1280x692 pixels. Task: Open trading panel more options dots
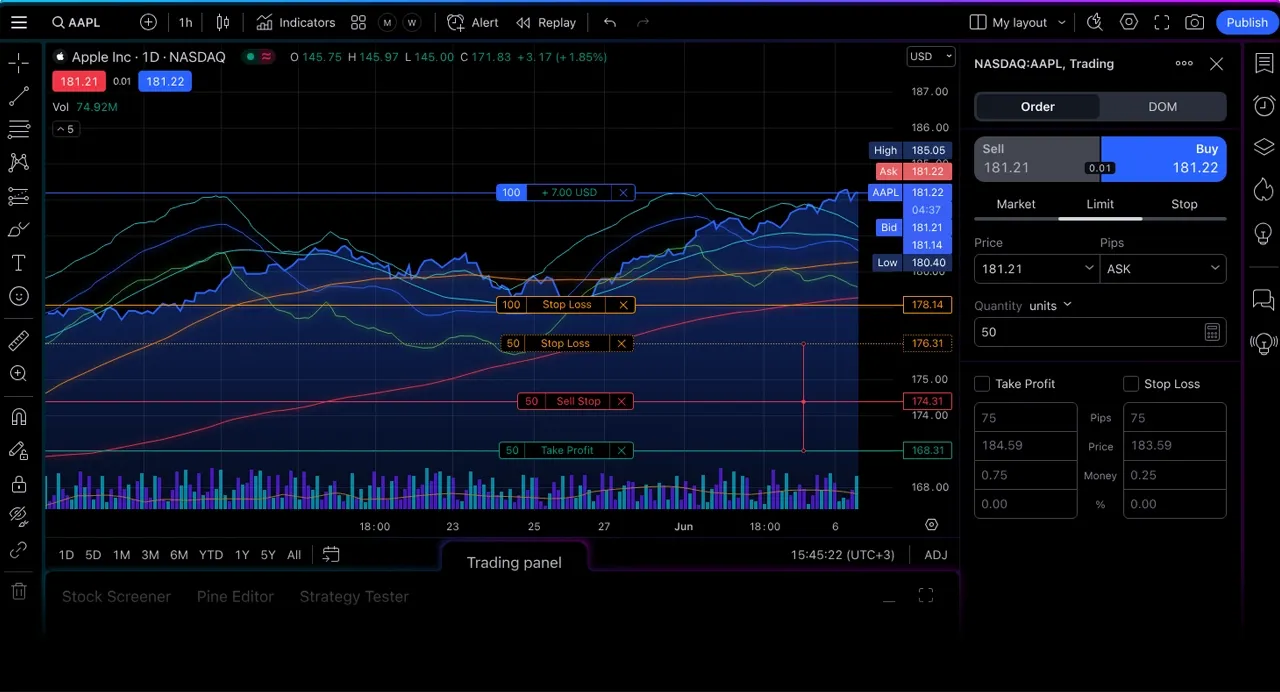point(1184,63)
